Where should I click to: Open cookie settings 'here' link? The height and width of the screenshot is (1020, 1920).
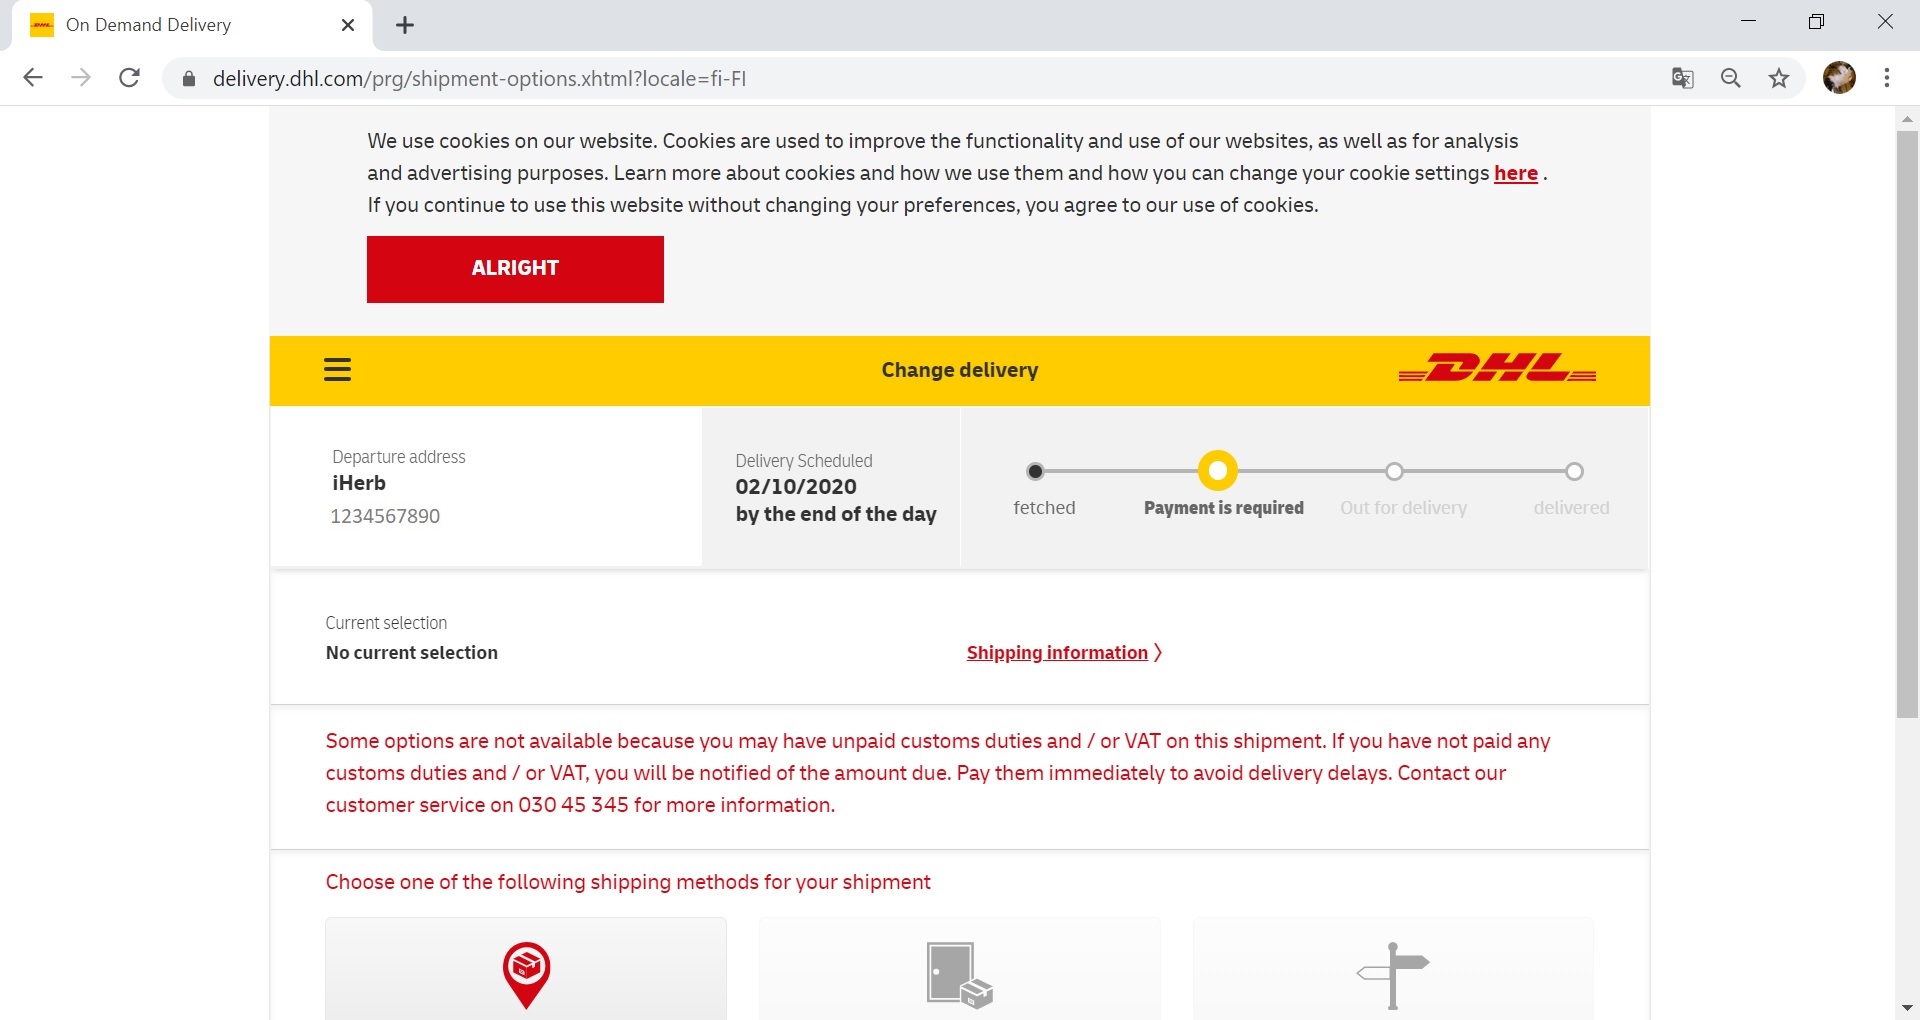click(x=1515, y=173)
